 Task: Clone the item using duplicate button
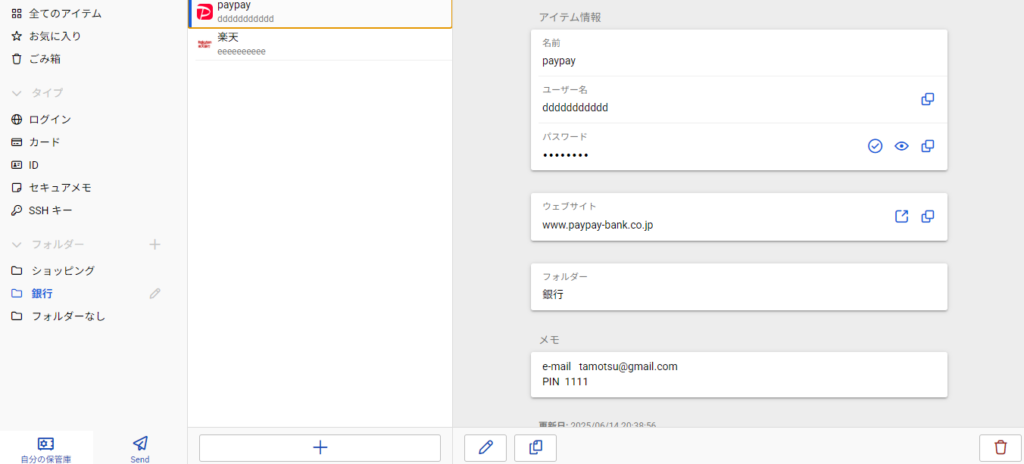click(x=536, y=448)
